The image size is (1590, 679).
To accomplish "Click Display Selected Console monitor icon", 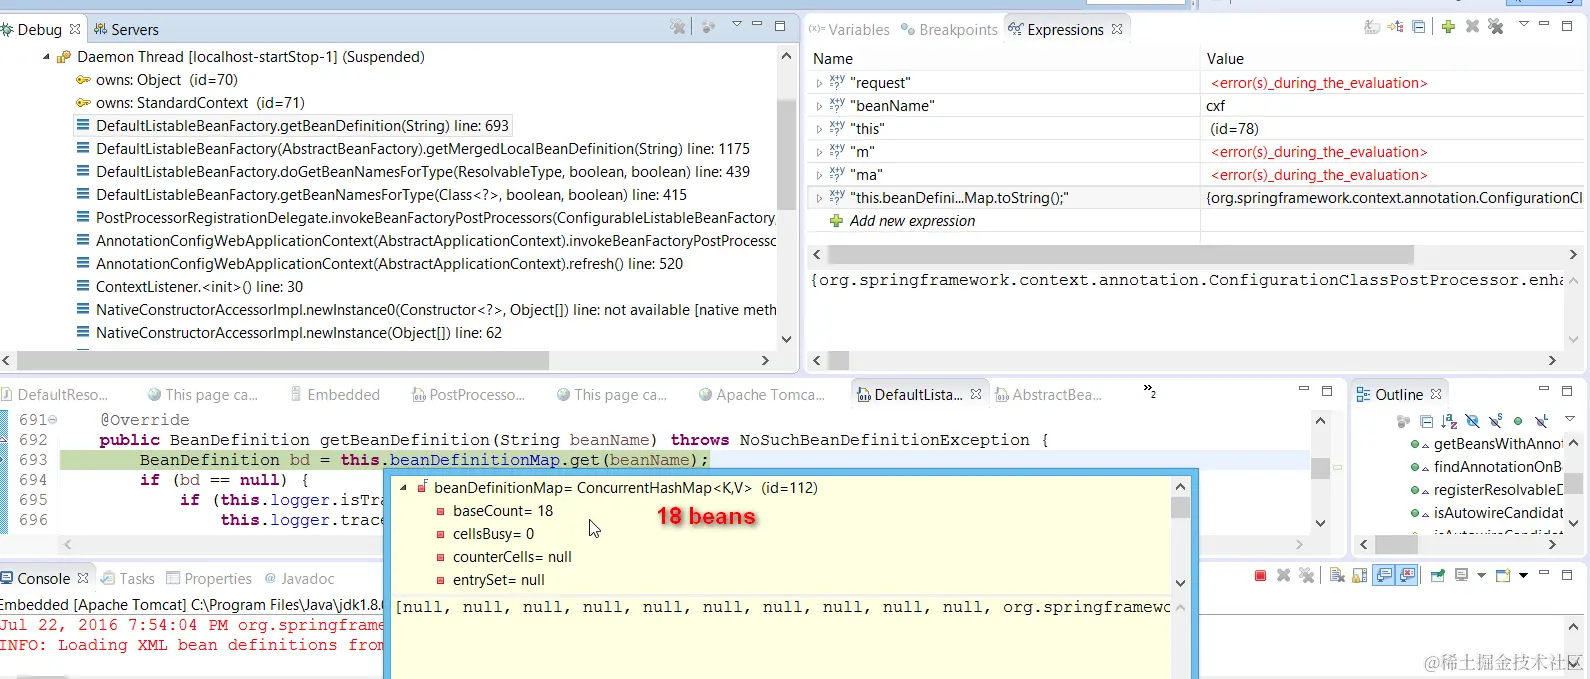I will (x=1462, y=575).
